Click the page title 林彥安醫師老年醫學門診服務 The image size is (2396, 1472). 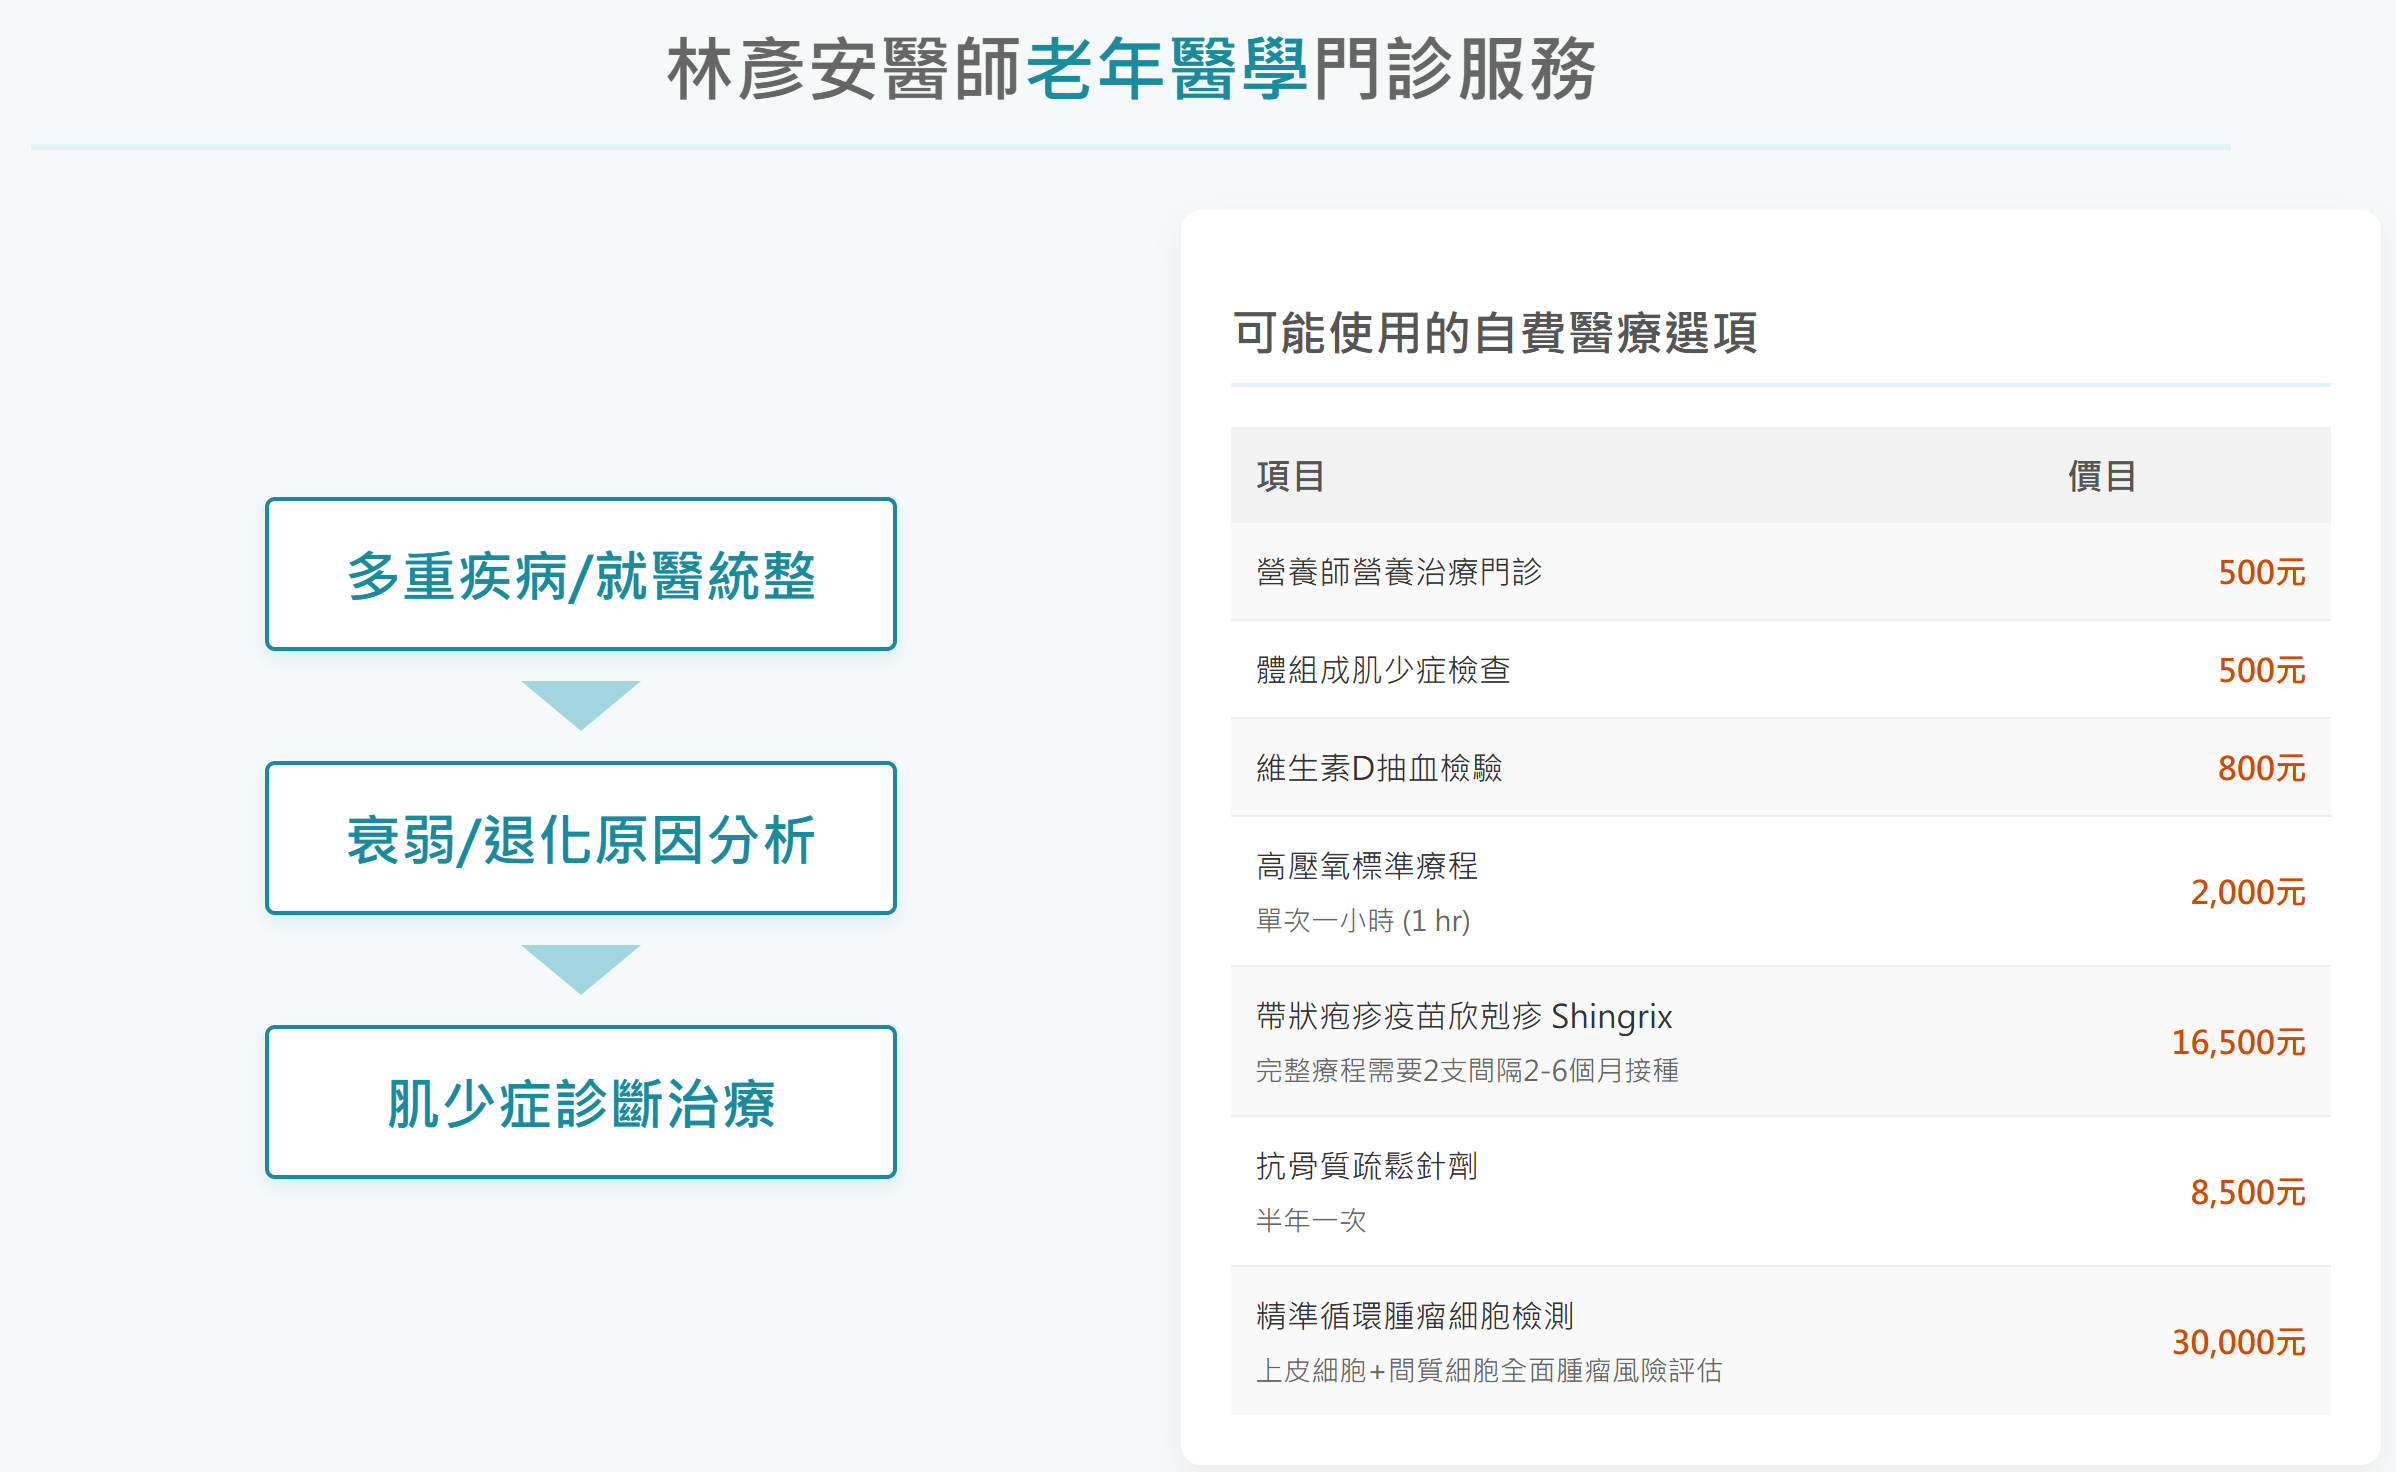coord(1131,69)
